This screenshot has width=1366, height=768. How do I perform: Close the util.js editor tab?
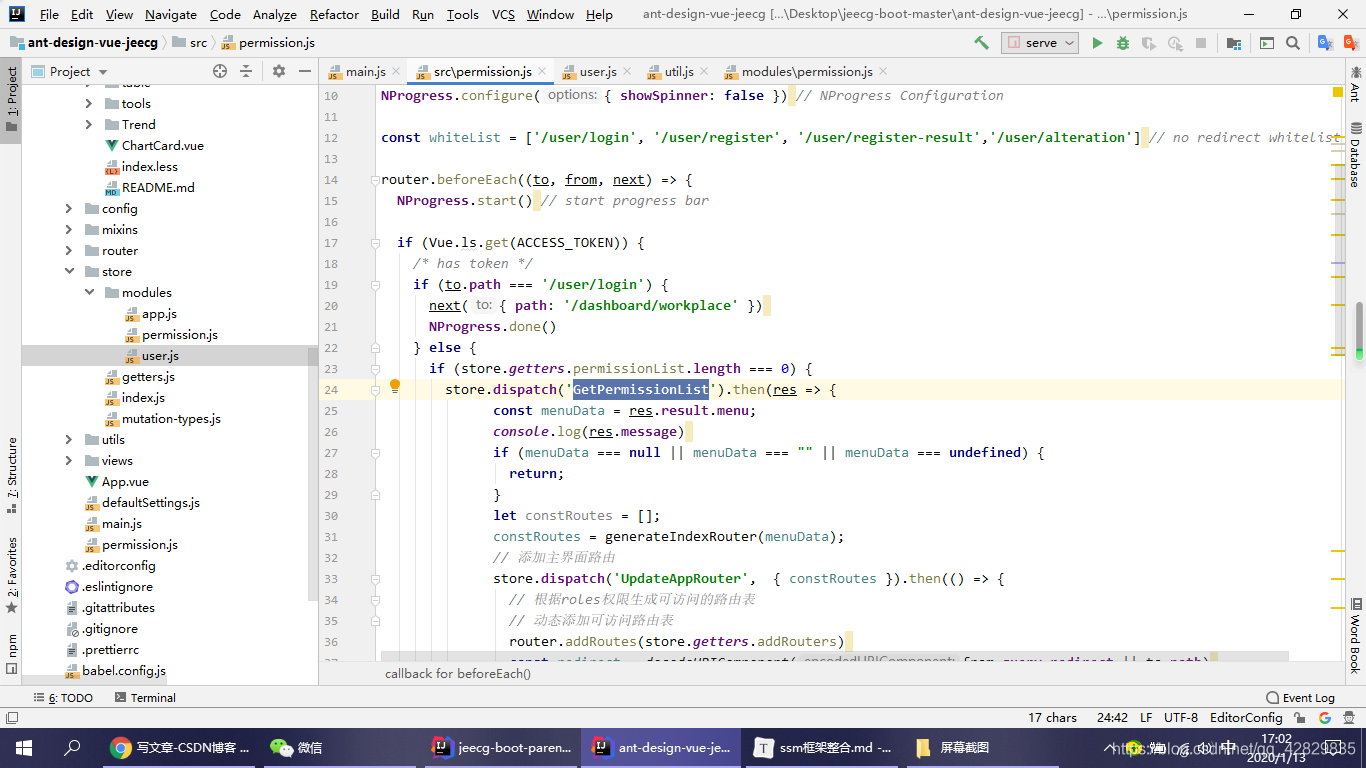click(704, 71)
